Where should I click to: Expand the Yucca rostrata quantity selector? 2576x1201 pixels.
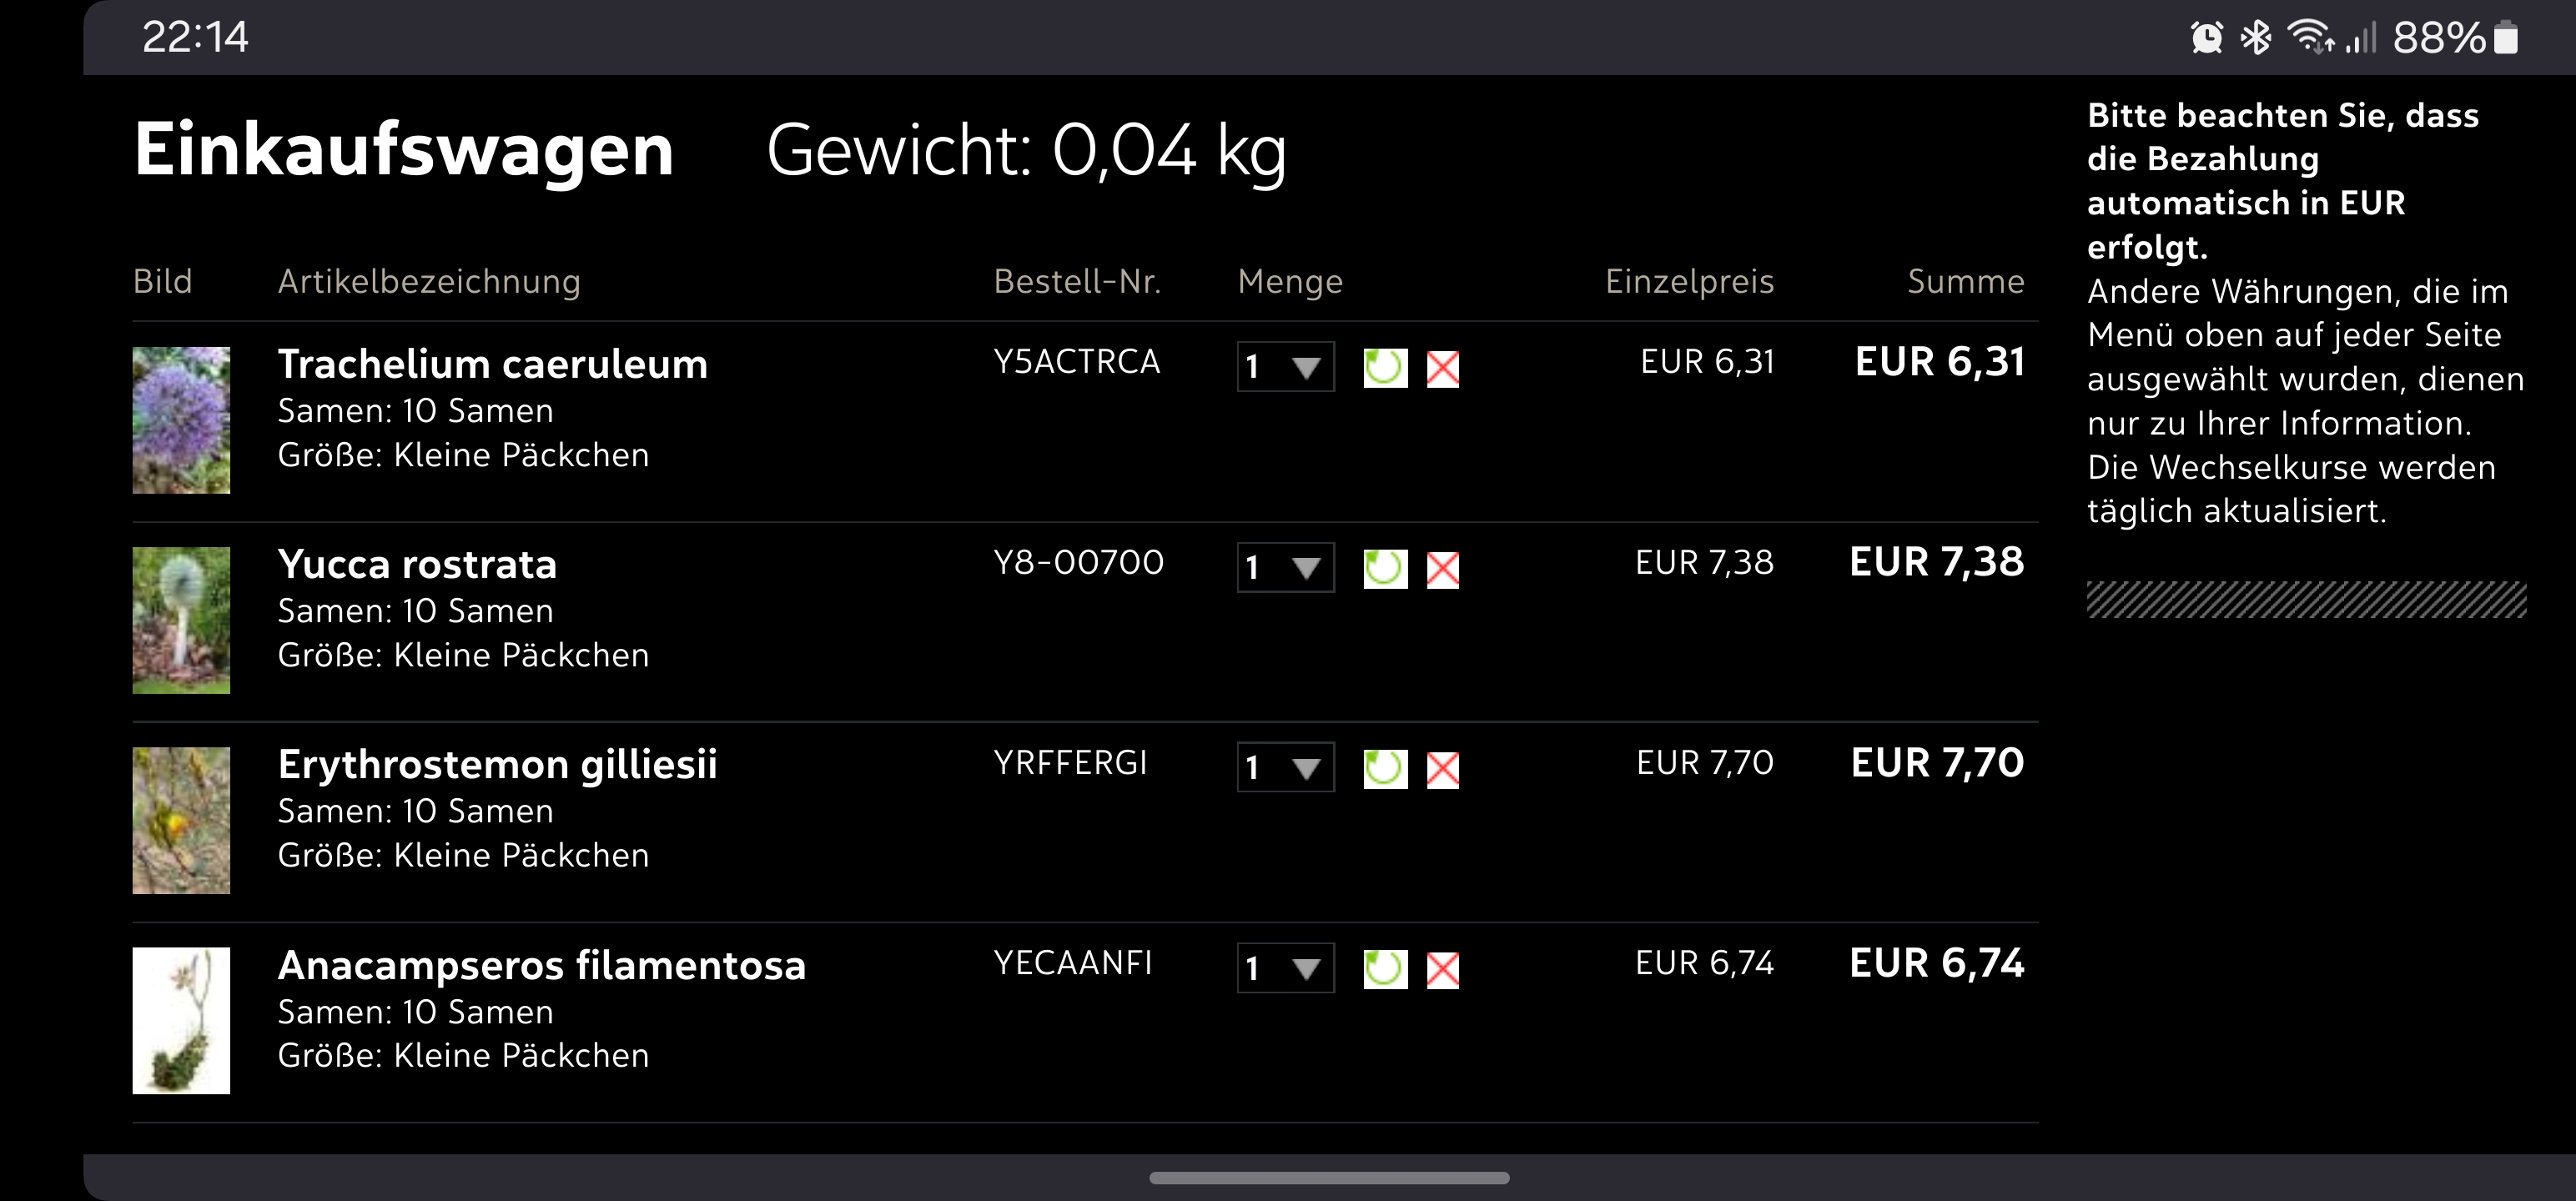coord(1285,568)
